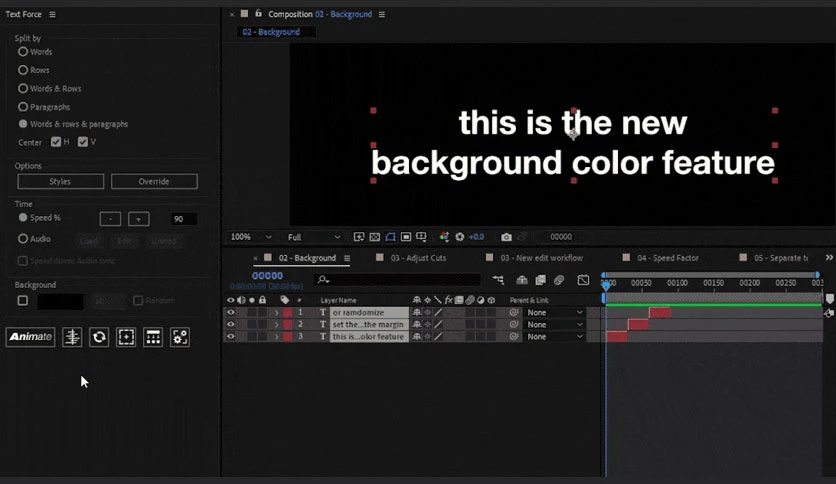The width and height of the screenshot is (836, 484).
Task: Click the show channel color icon
Action: point(444,237)
